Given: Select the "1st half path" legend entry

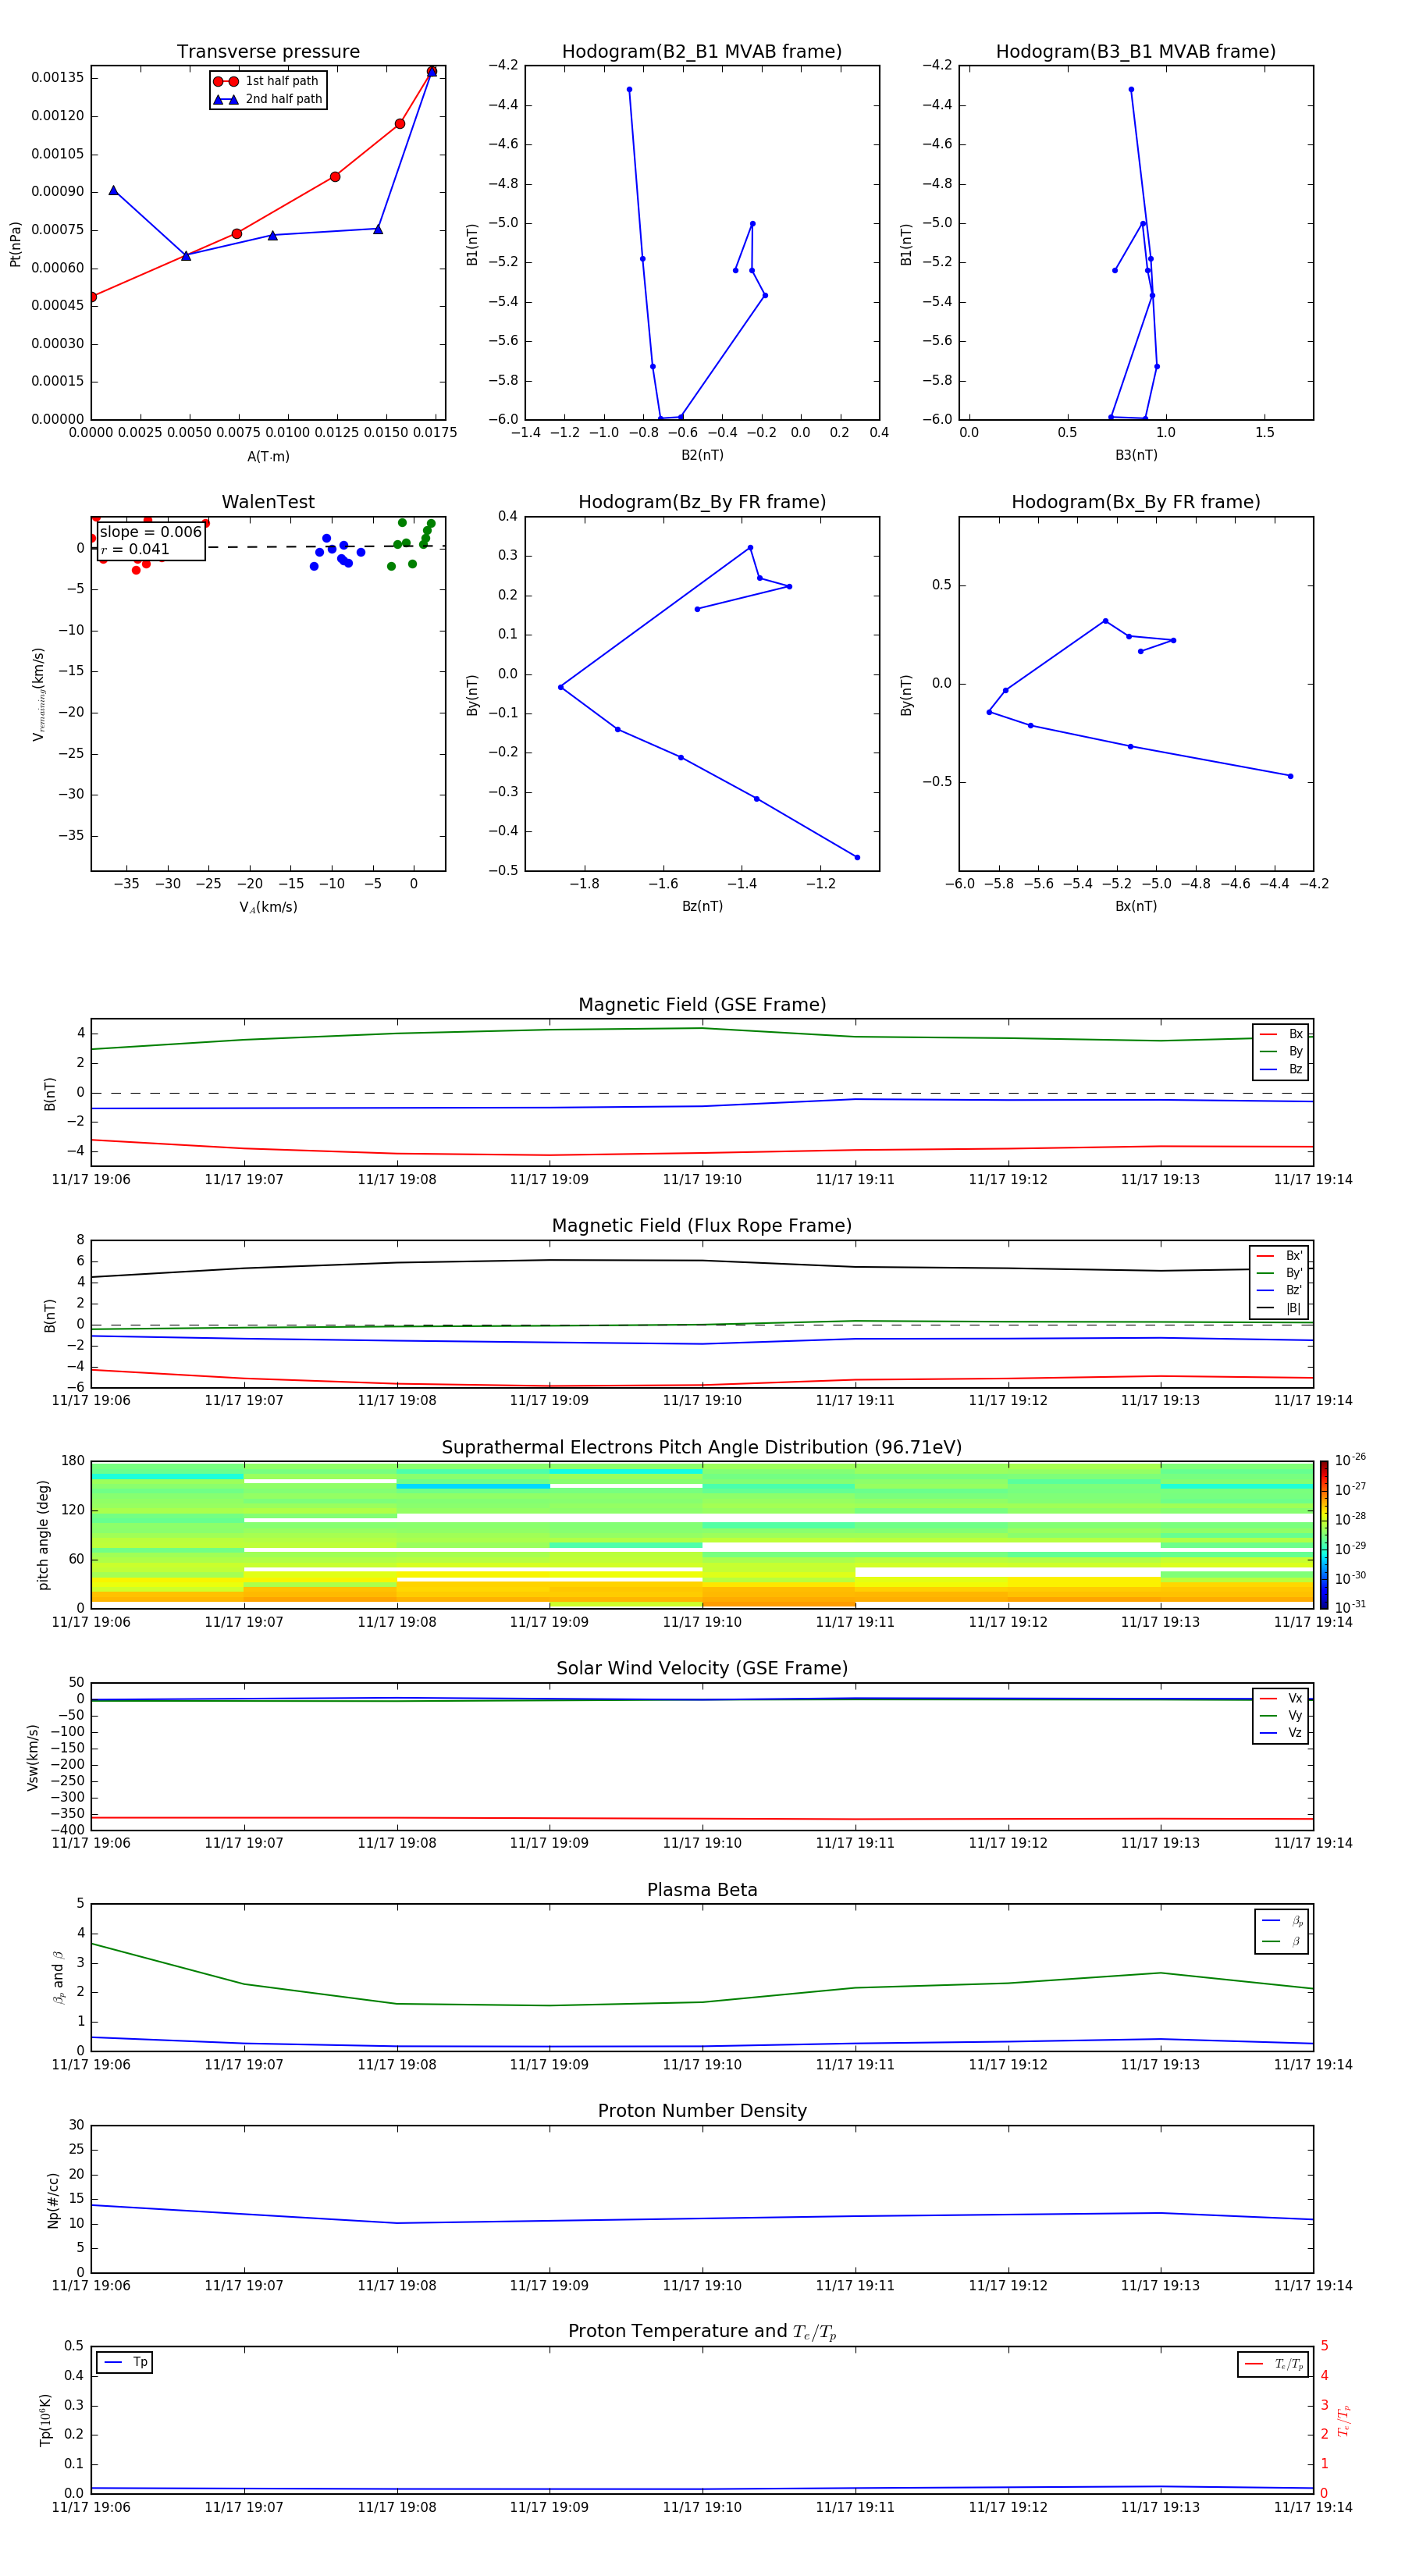Looking at the screenshot, I should 267,81.
